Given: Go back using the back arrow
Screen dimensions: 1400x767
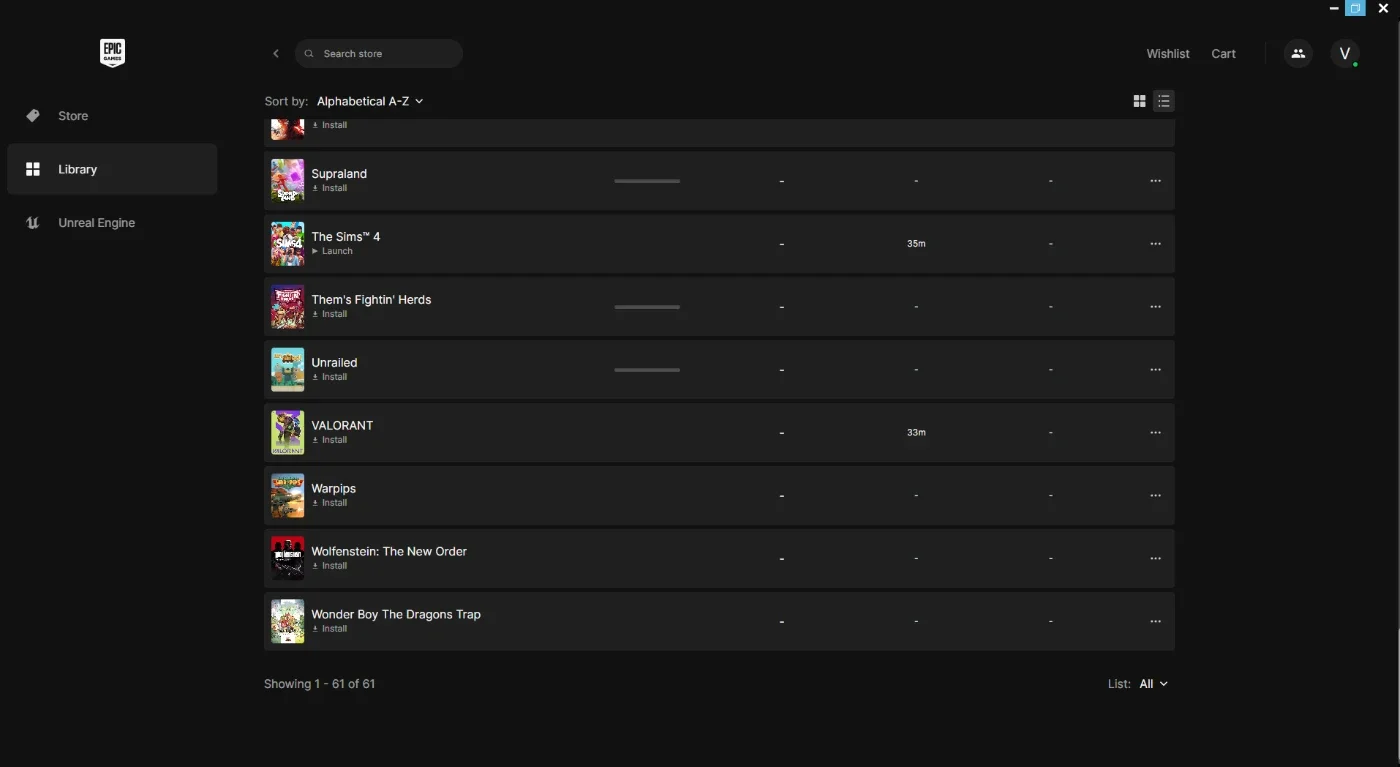Looking at the screenshot, I should click(x=276, y=54).
